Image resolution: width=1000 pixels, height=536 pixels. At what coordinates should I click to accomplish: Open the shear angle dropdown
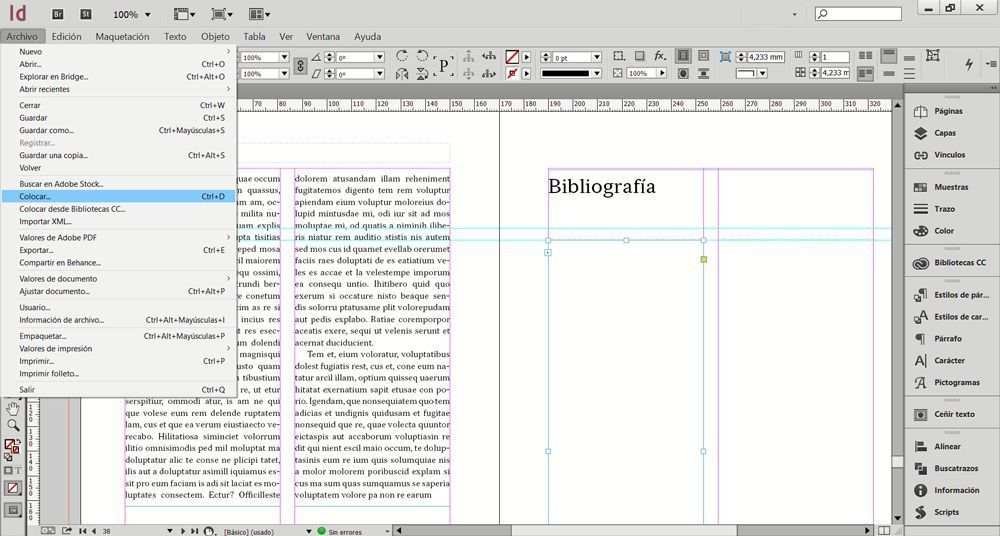[379, 74]
